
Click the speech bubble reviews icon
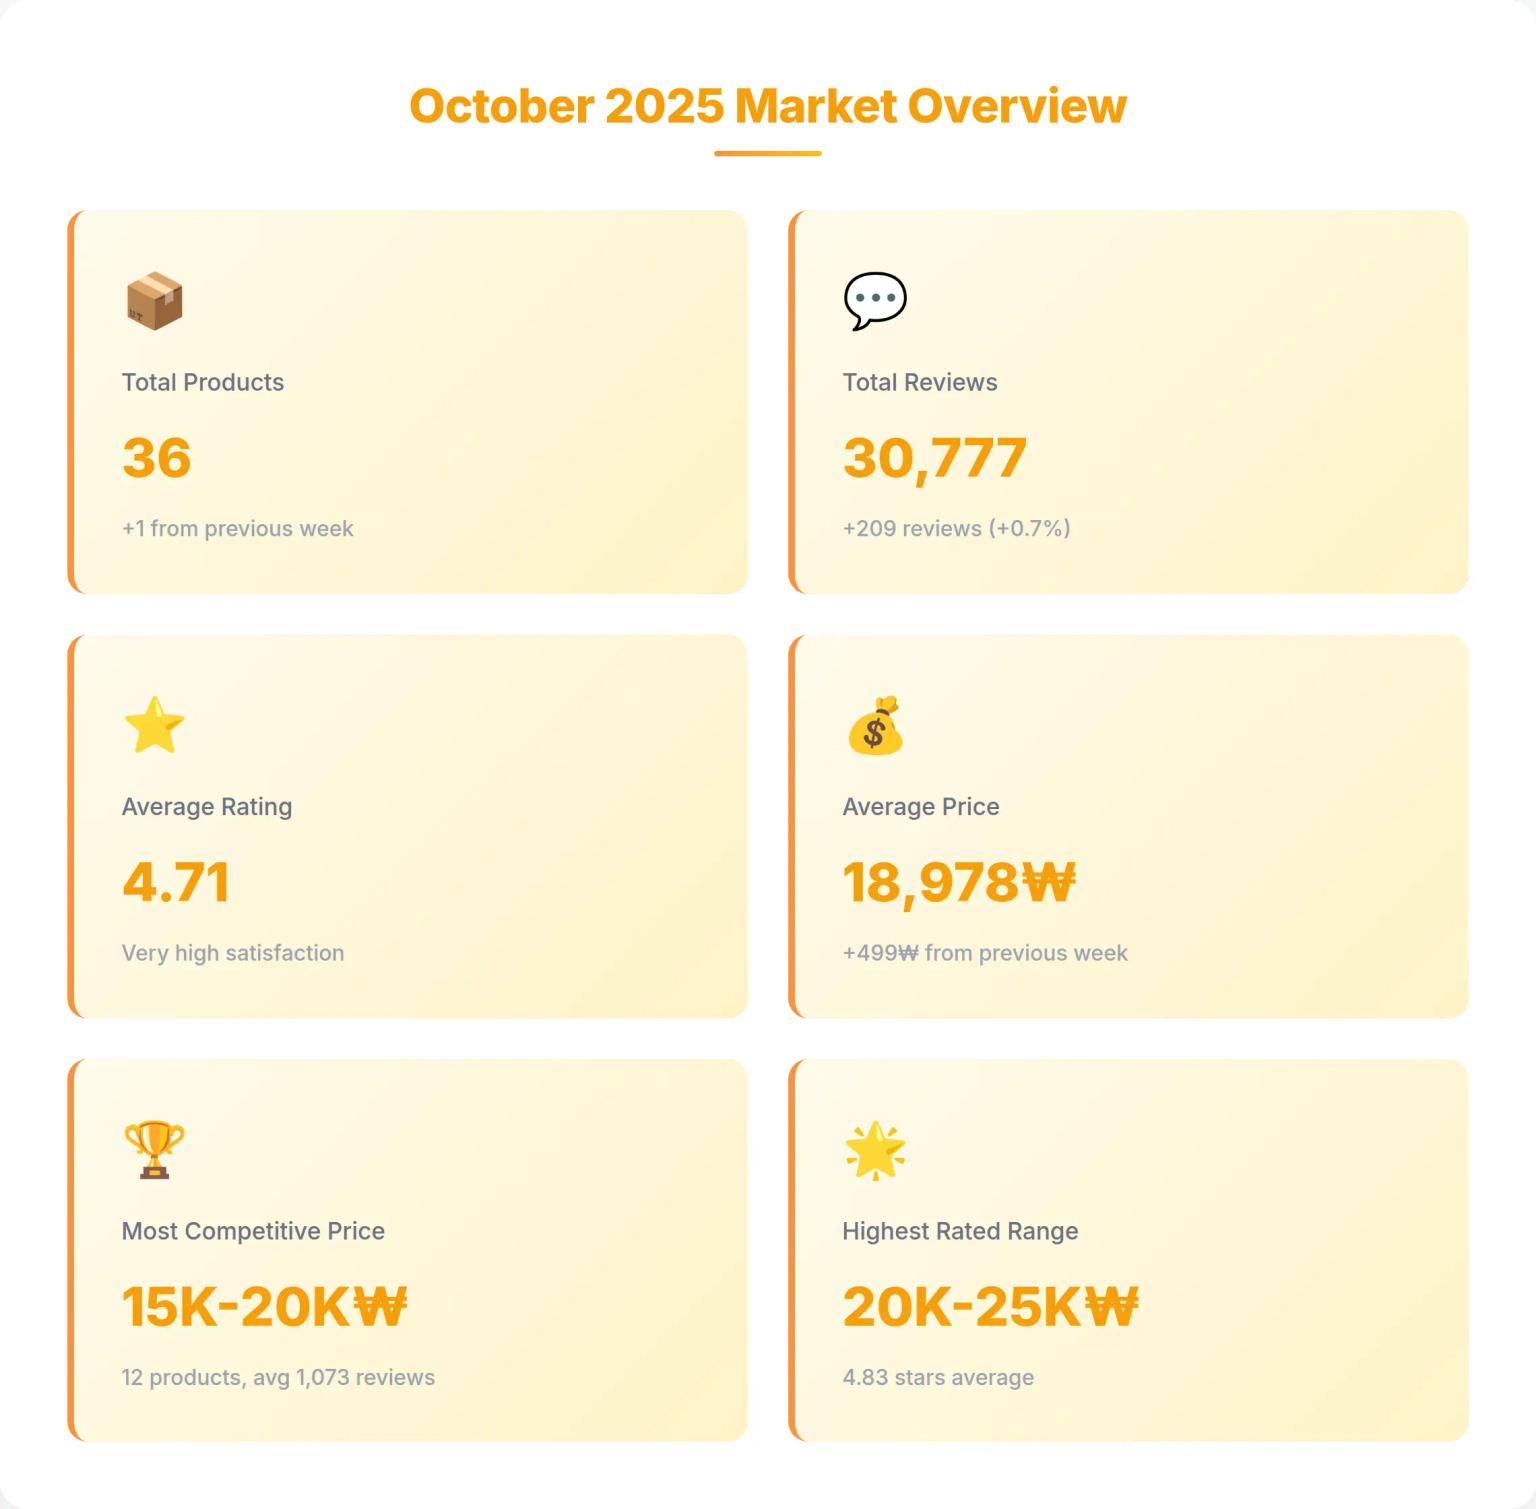coord(875,300)
